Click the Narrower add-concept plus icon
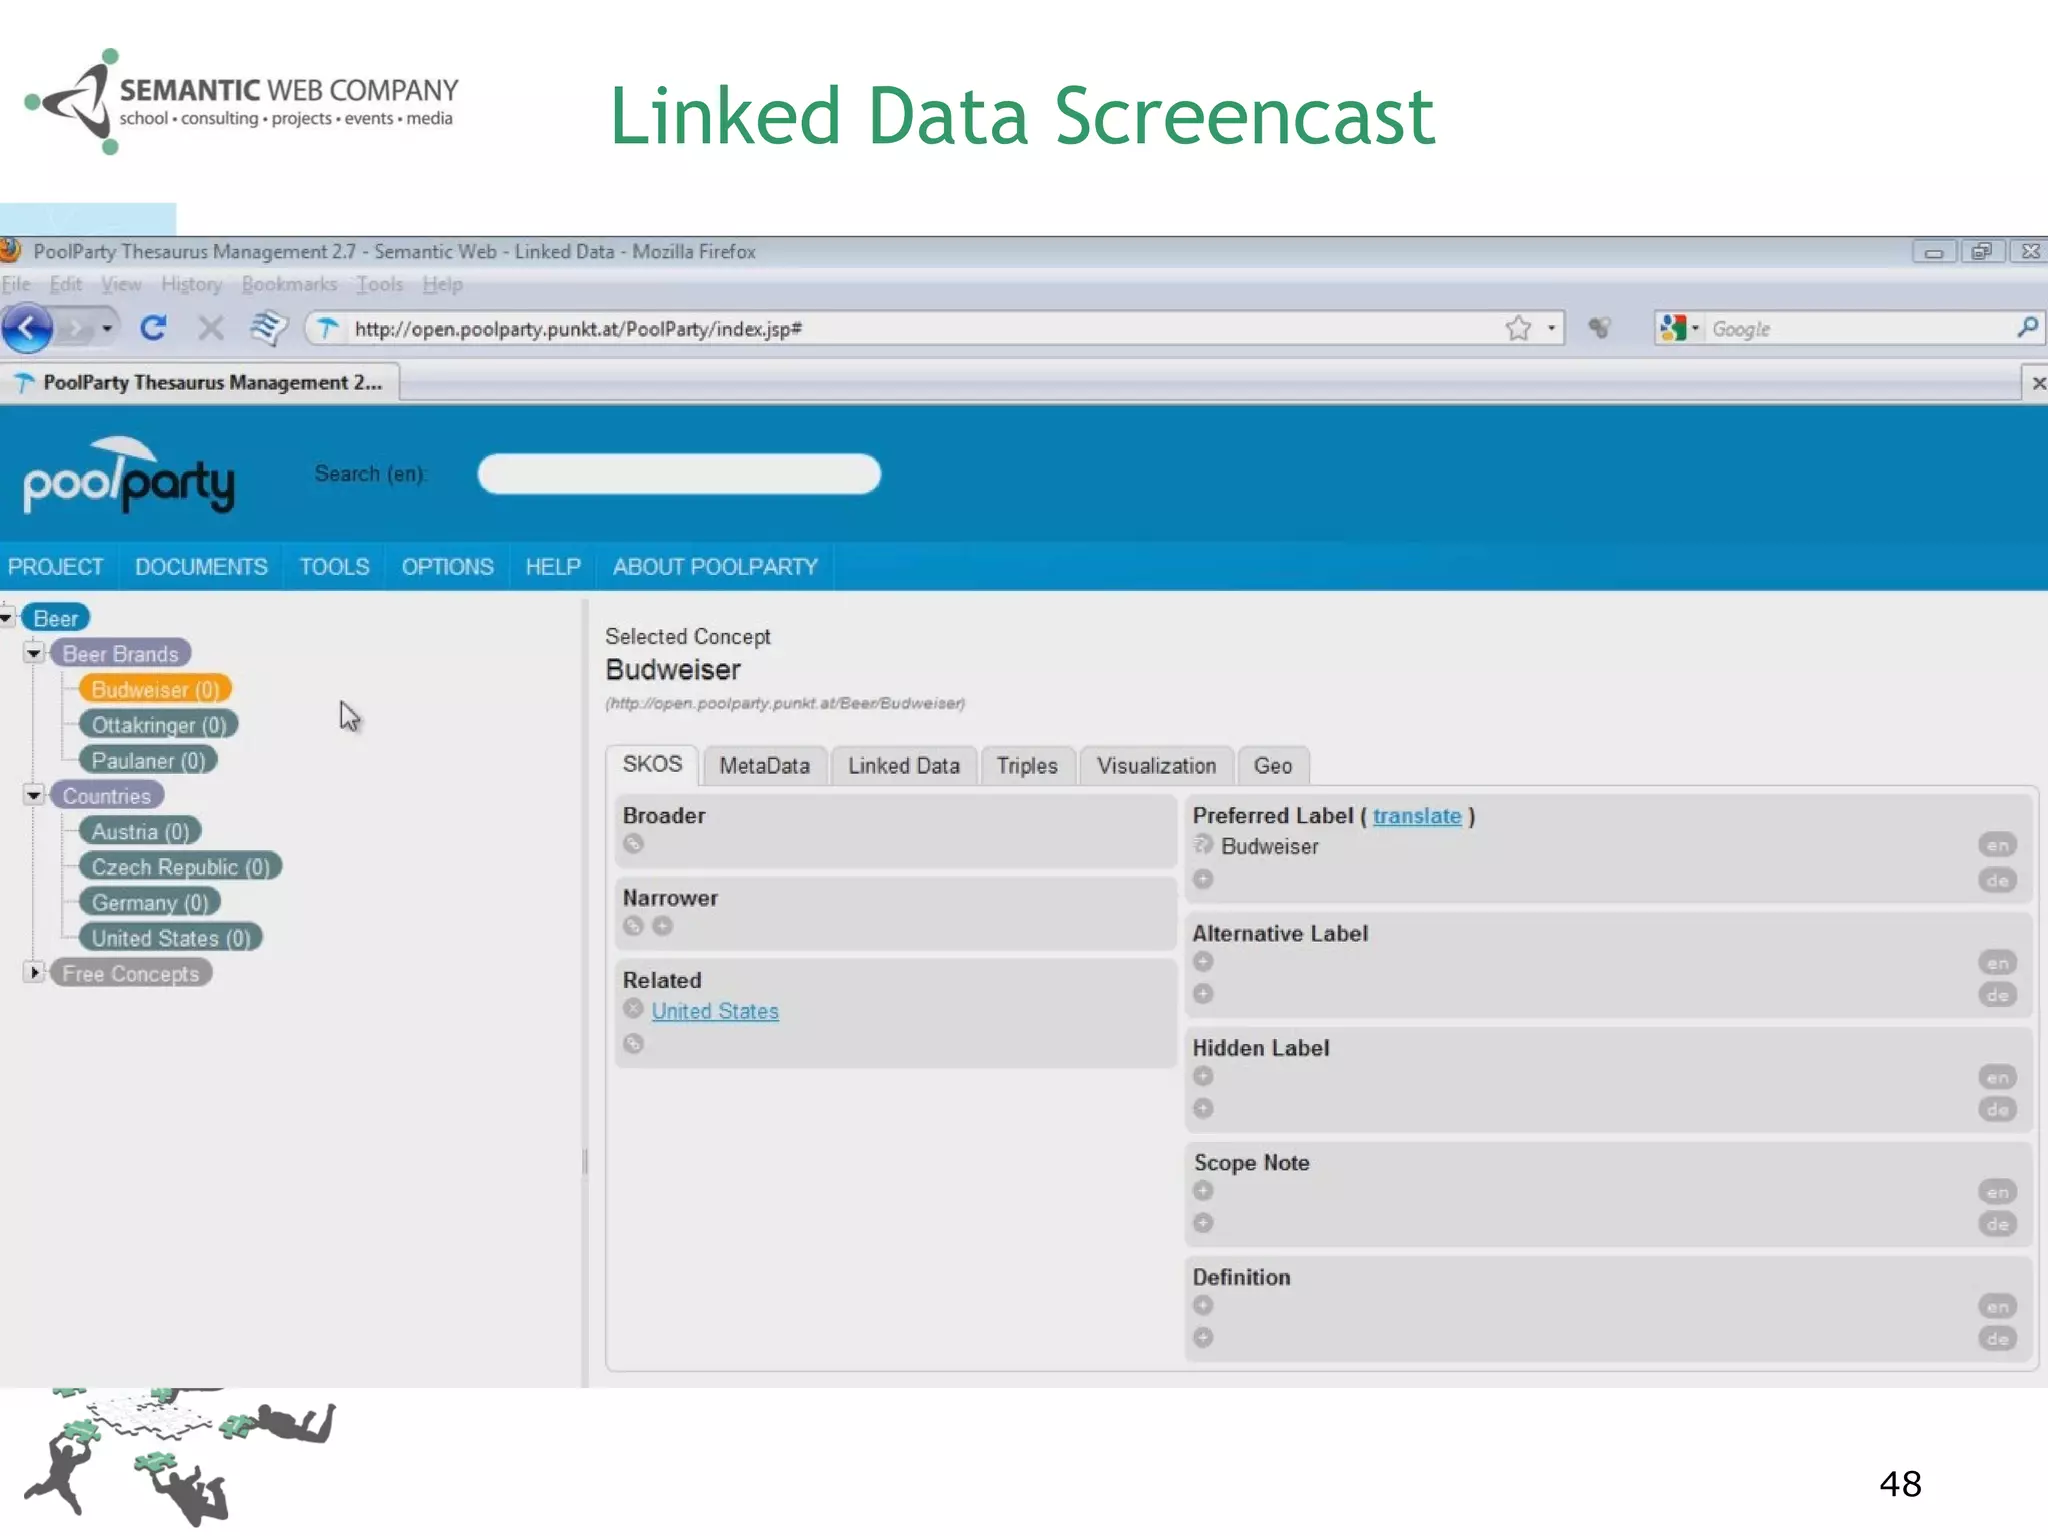This screenshot has width=2048, height=1536. coord(662,926)
